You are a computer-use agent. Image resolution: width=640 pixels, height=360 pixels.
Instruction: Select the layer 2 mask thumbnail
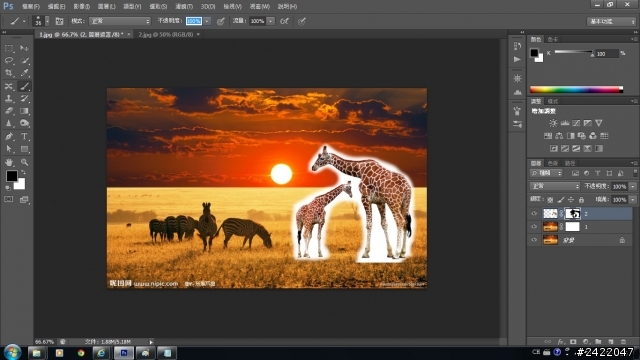click(572, 213)
